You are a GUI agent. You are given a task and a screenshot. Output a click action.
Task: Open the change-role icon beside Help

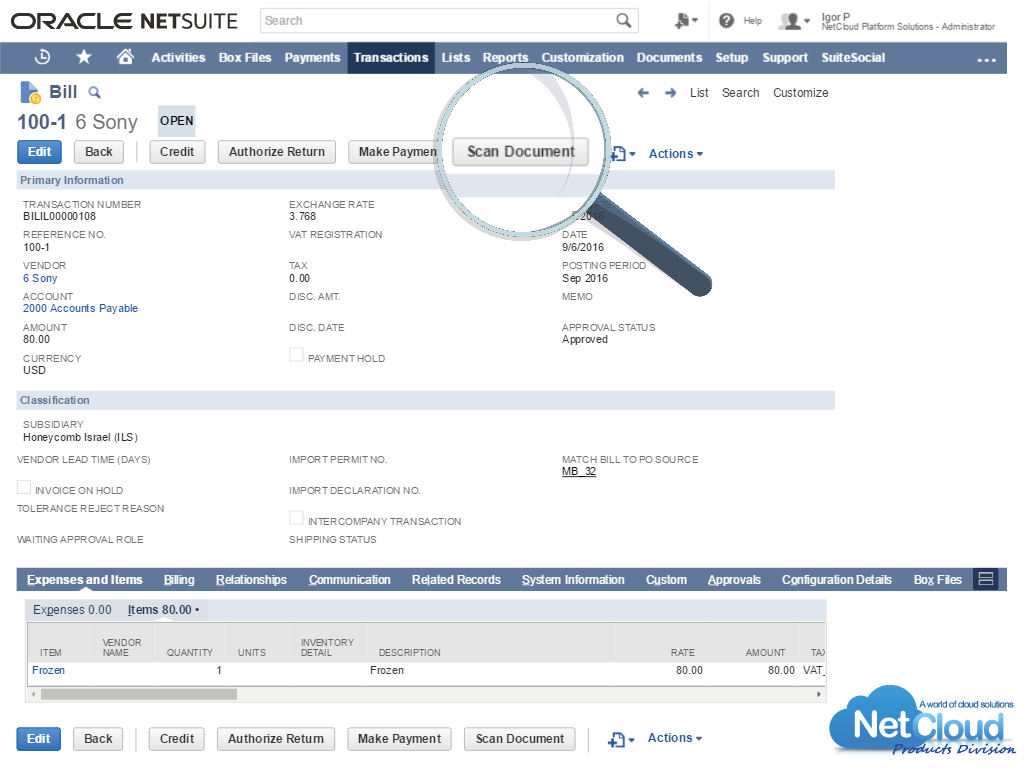tap(686, 21)
